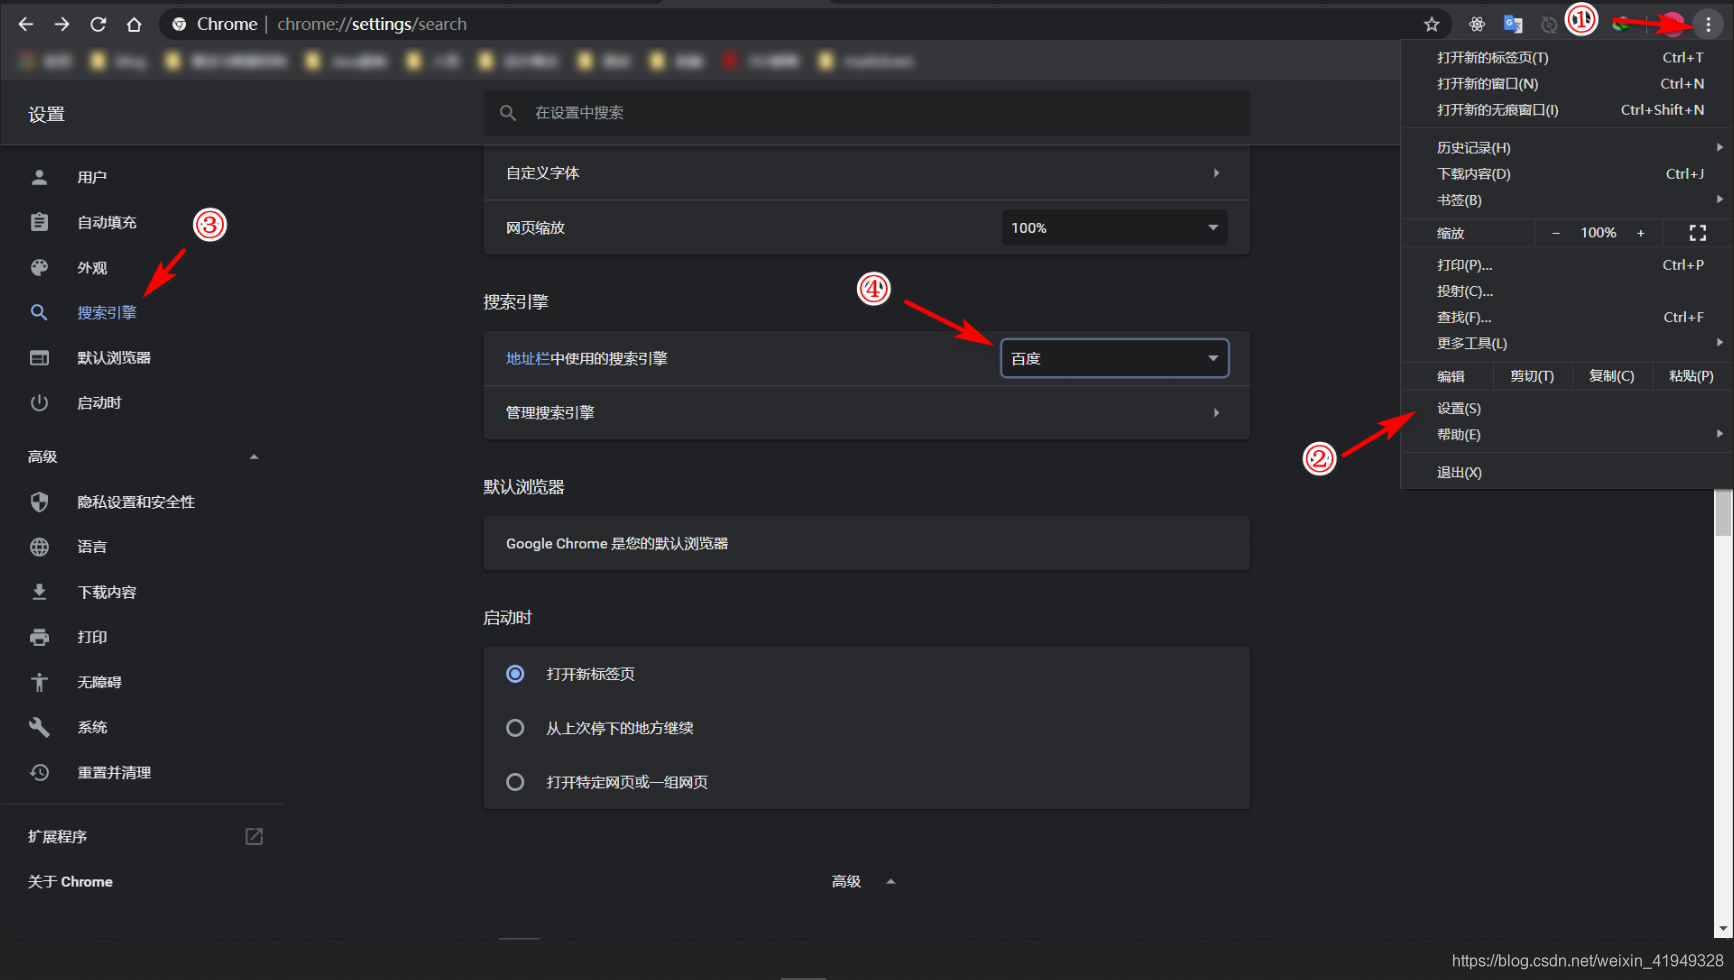
Task: Collapse the bottom 高级 section arrow
Action: click(x=890, y=881)
